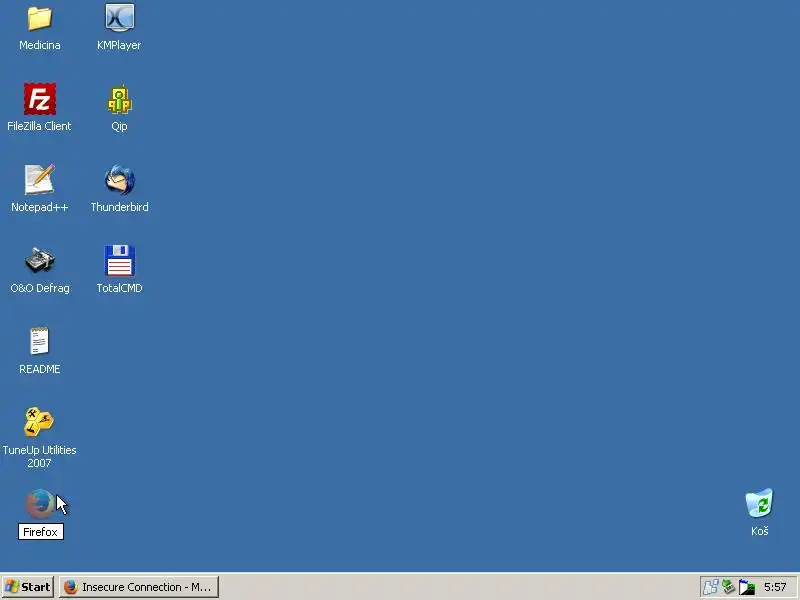Click the FileZilla Client label text
This screenshot has width=800, height=600.
pos(39,126)
